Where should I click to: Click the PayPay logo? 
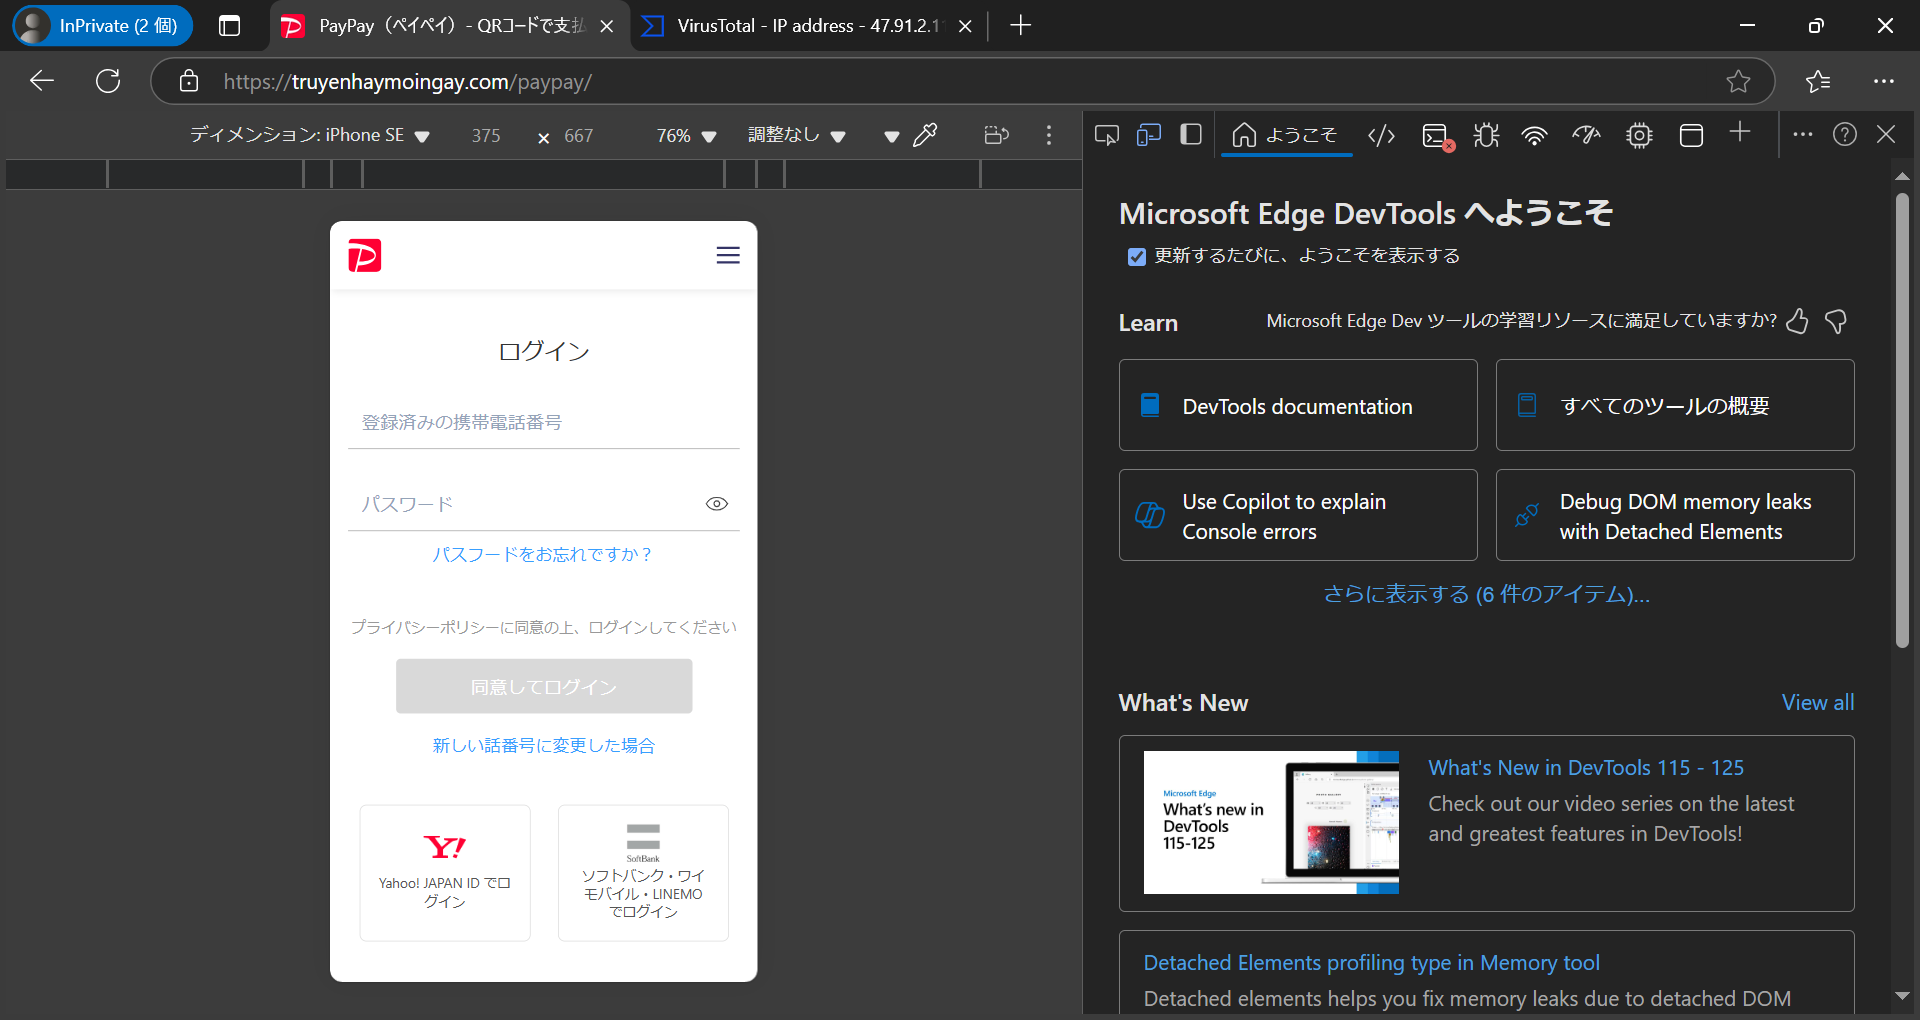364,256
